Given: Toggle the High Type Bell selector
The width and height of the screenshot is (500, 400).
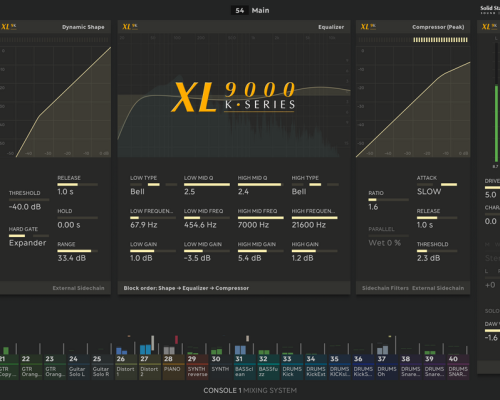Looking at the screenshot, I should click(315, 184).
